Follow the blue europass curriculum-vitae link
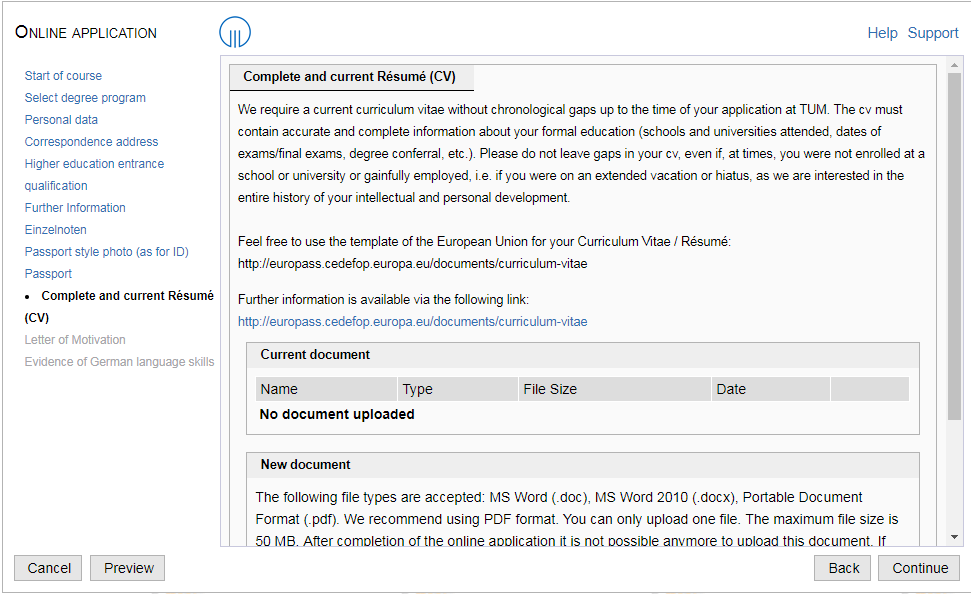 click(x=413, y=322)
